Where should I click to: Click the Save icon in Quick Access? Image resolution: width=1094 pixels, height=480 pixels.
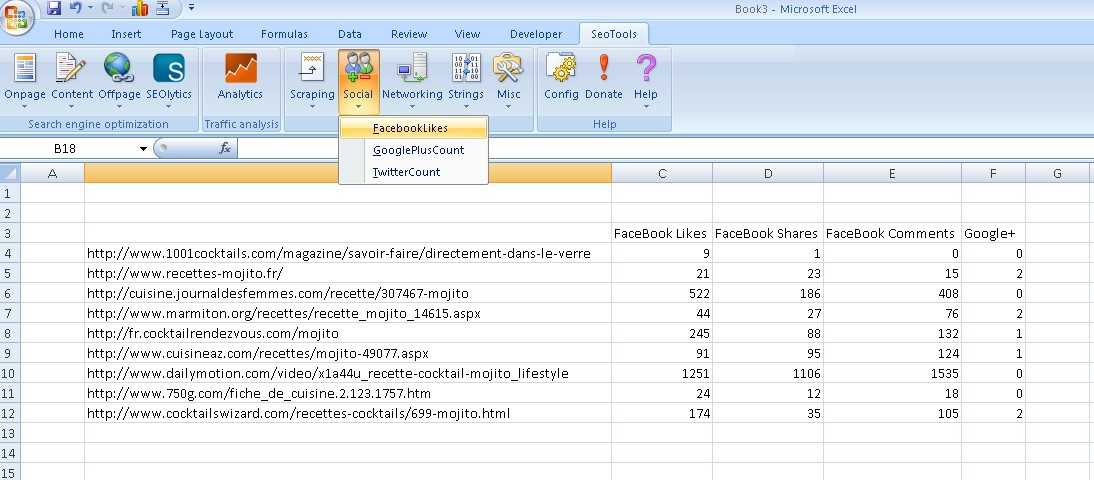pos(54,9)
